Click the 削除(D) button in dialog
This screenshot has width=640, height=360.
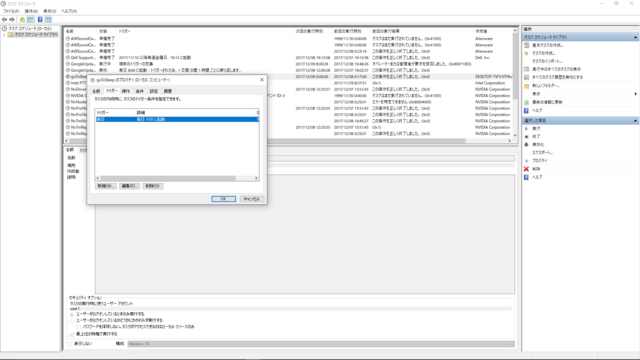click(x=153, y=186)
